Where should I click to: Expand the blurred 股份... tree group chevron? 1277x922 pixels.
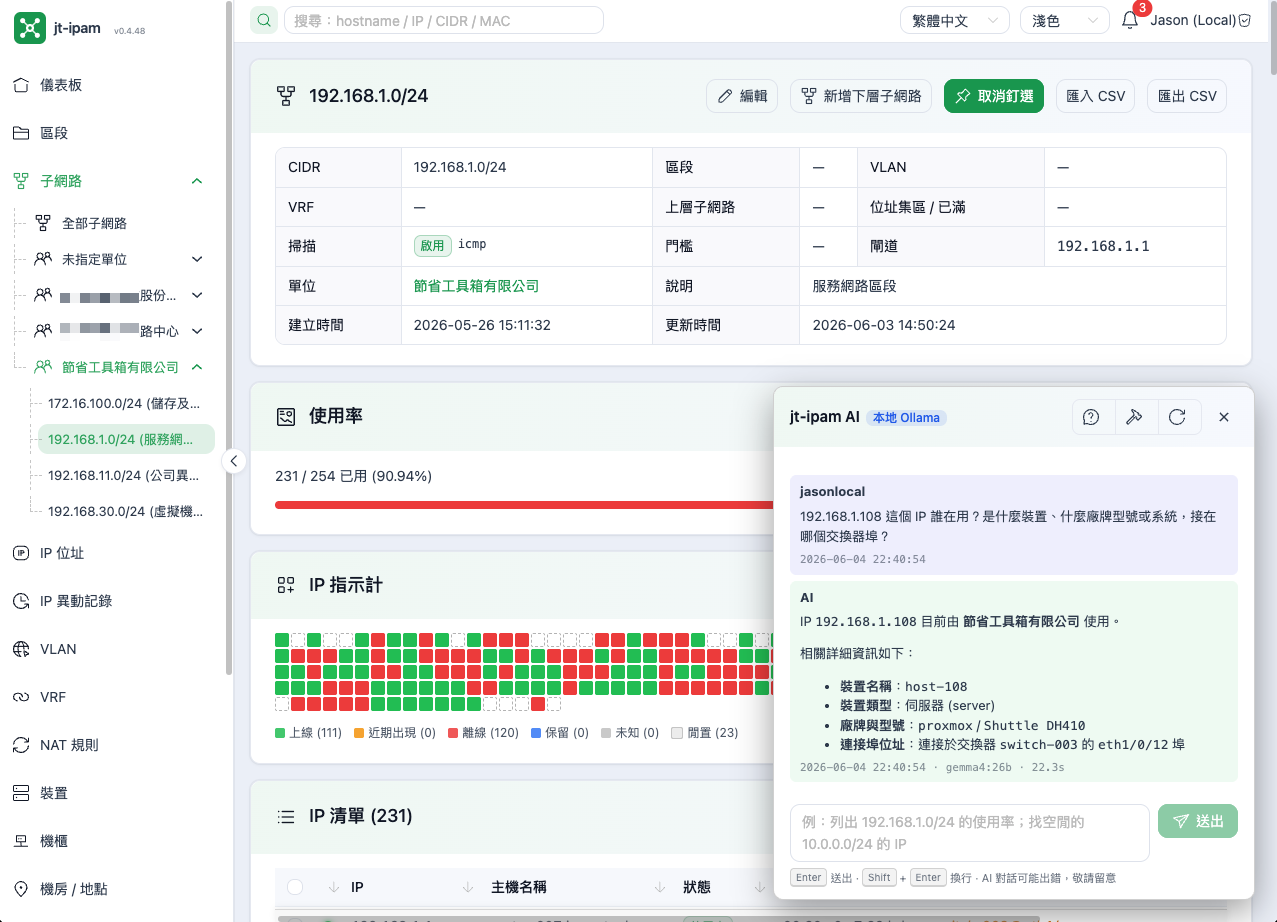[197, 295]
